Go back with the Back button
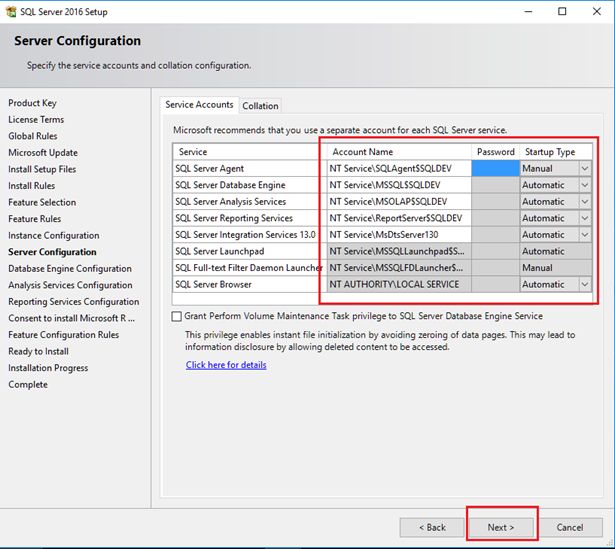The image size is (615, 549). (x=432, y=527)
